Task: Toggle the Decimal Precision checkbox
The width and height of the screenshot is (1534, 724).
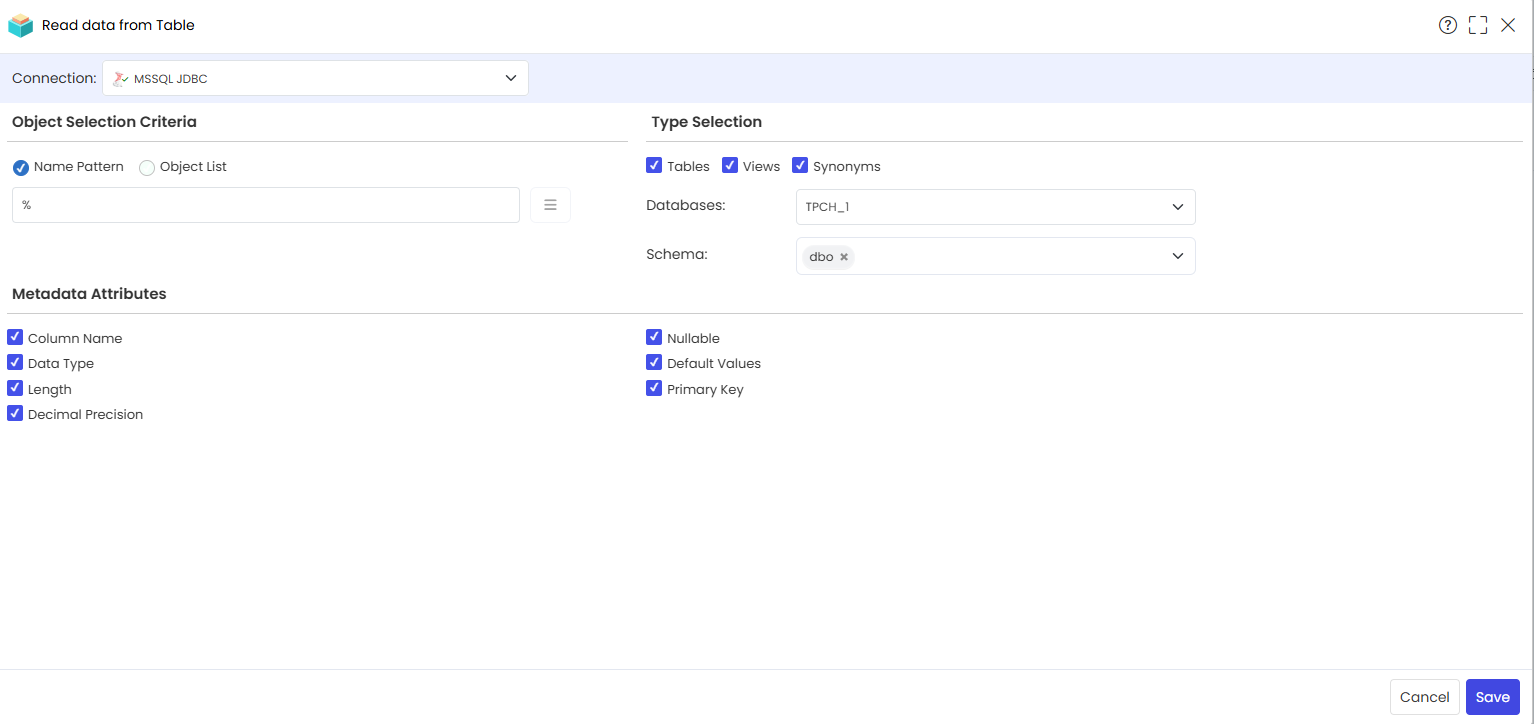Action: click(x=15, y=413)
